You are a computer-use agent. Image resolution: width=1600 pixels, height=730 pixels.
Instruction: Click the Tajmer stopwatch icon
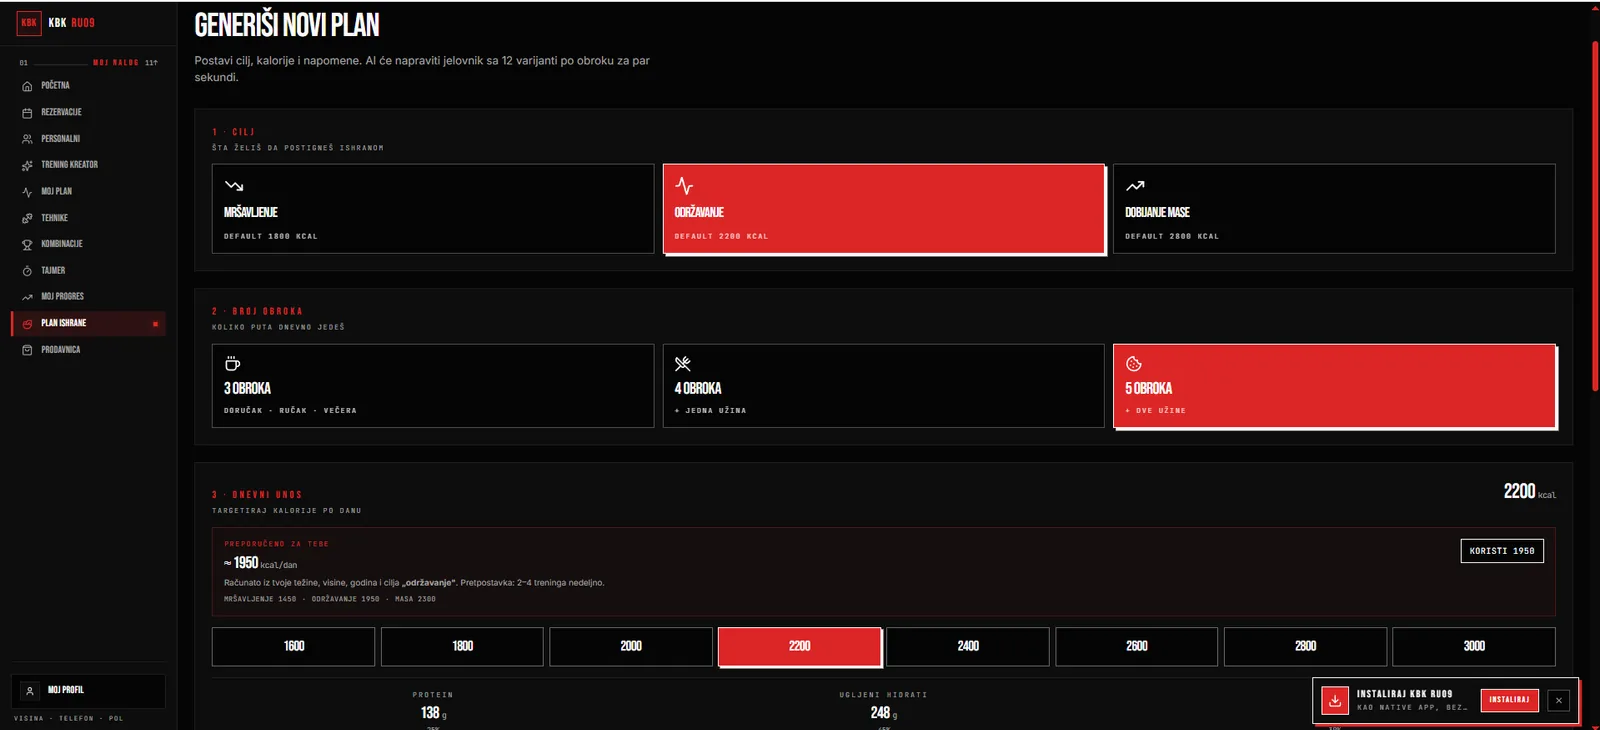point(27,271)
